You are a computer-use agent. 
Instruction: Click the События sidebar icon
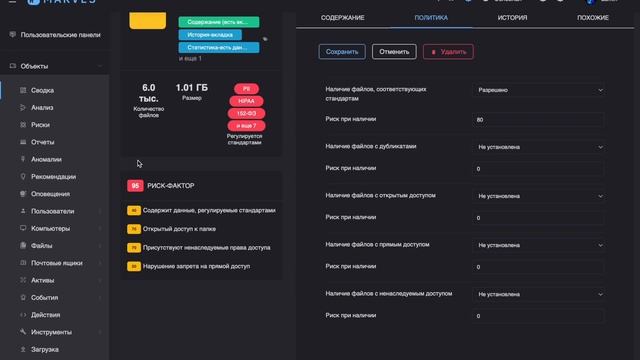click(23, 298)
